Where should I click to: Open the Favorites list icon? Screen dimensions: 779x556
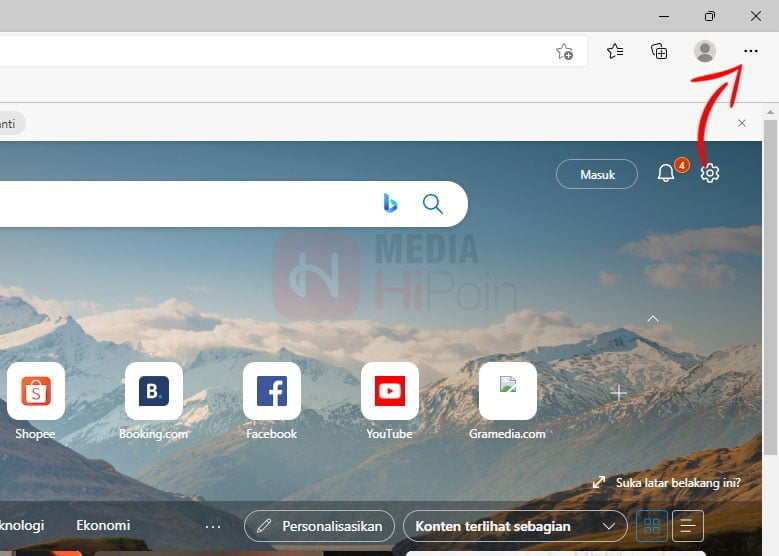click(x=615, y=51)
